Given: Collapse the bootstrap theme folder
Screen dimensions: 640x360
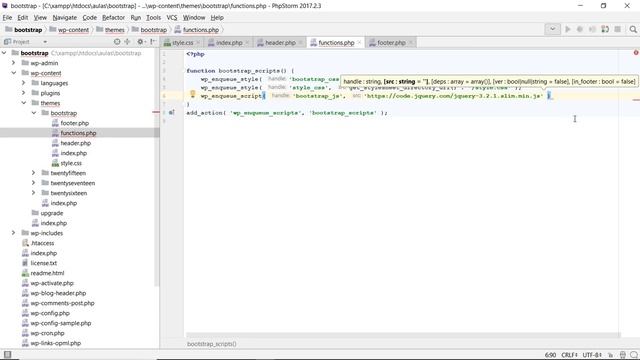Looking at the screenshot, I should click(34, 113).
